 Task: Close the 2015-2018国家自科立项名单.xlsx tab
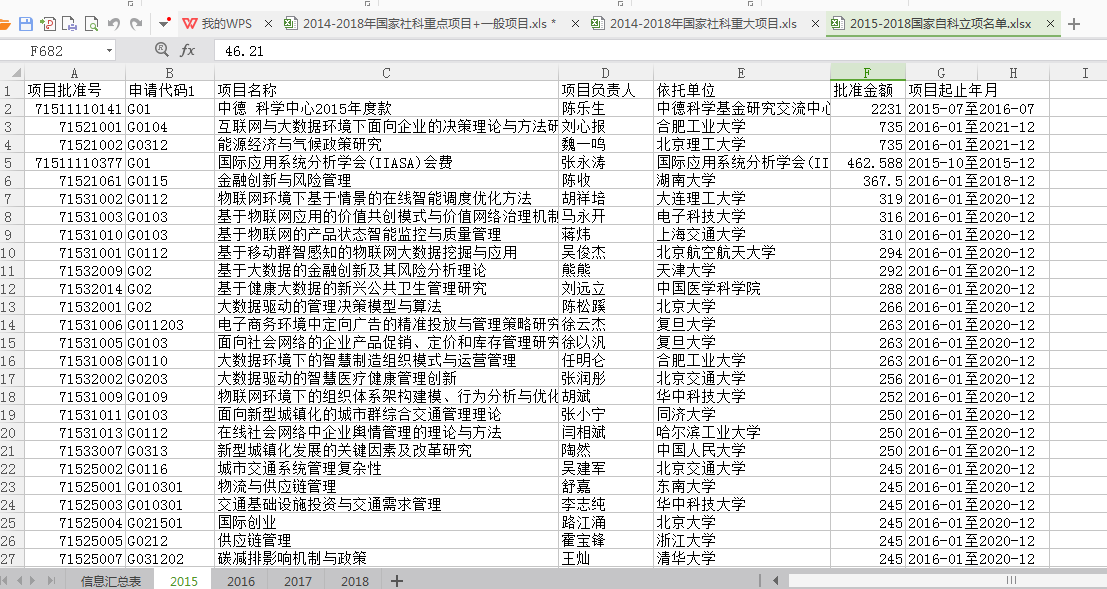click(x=1050, y=24)
